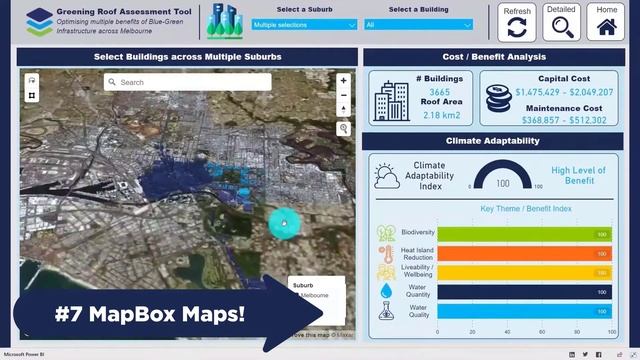Click the $1,475,429 - $2,049,207 capital cost
Screen dimensions: 640x360
click(564, 92)
